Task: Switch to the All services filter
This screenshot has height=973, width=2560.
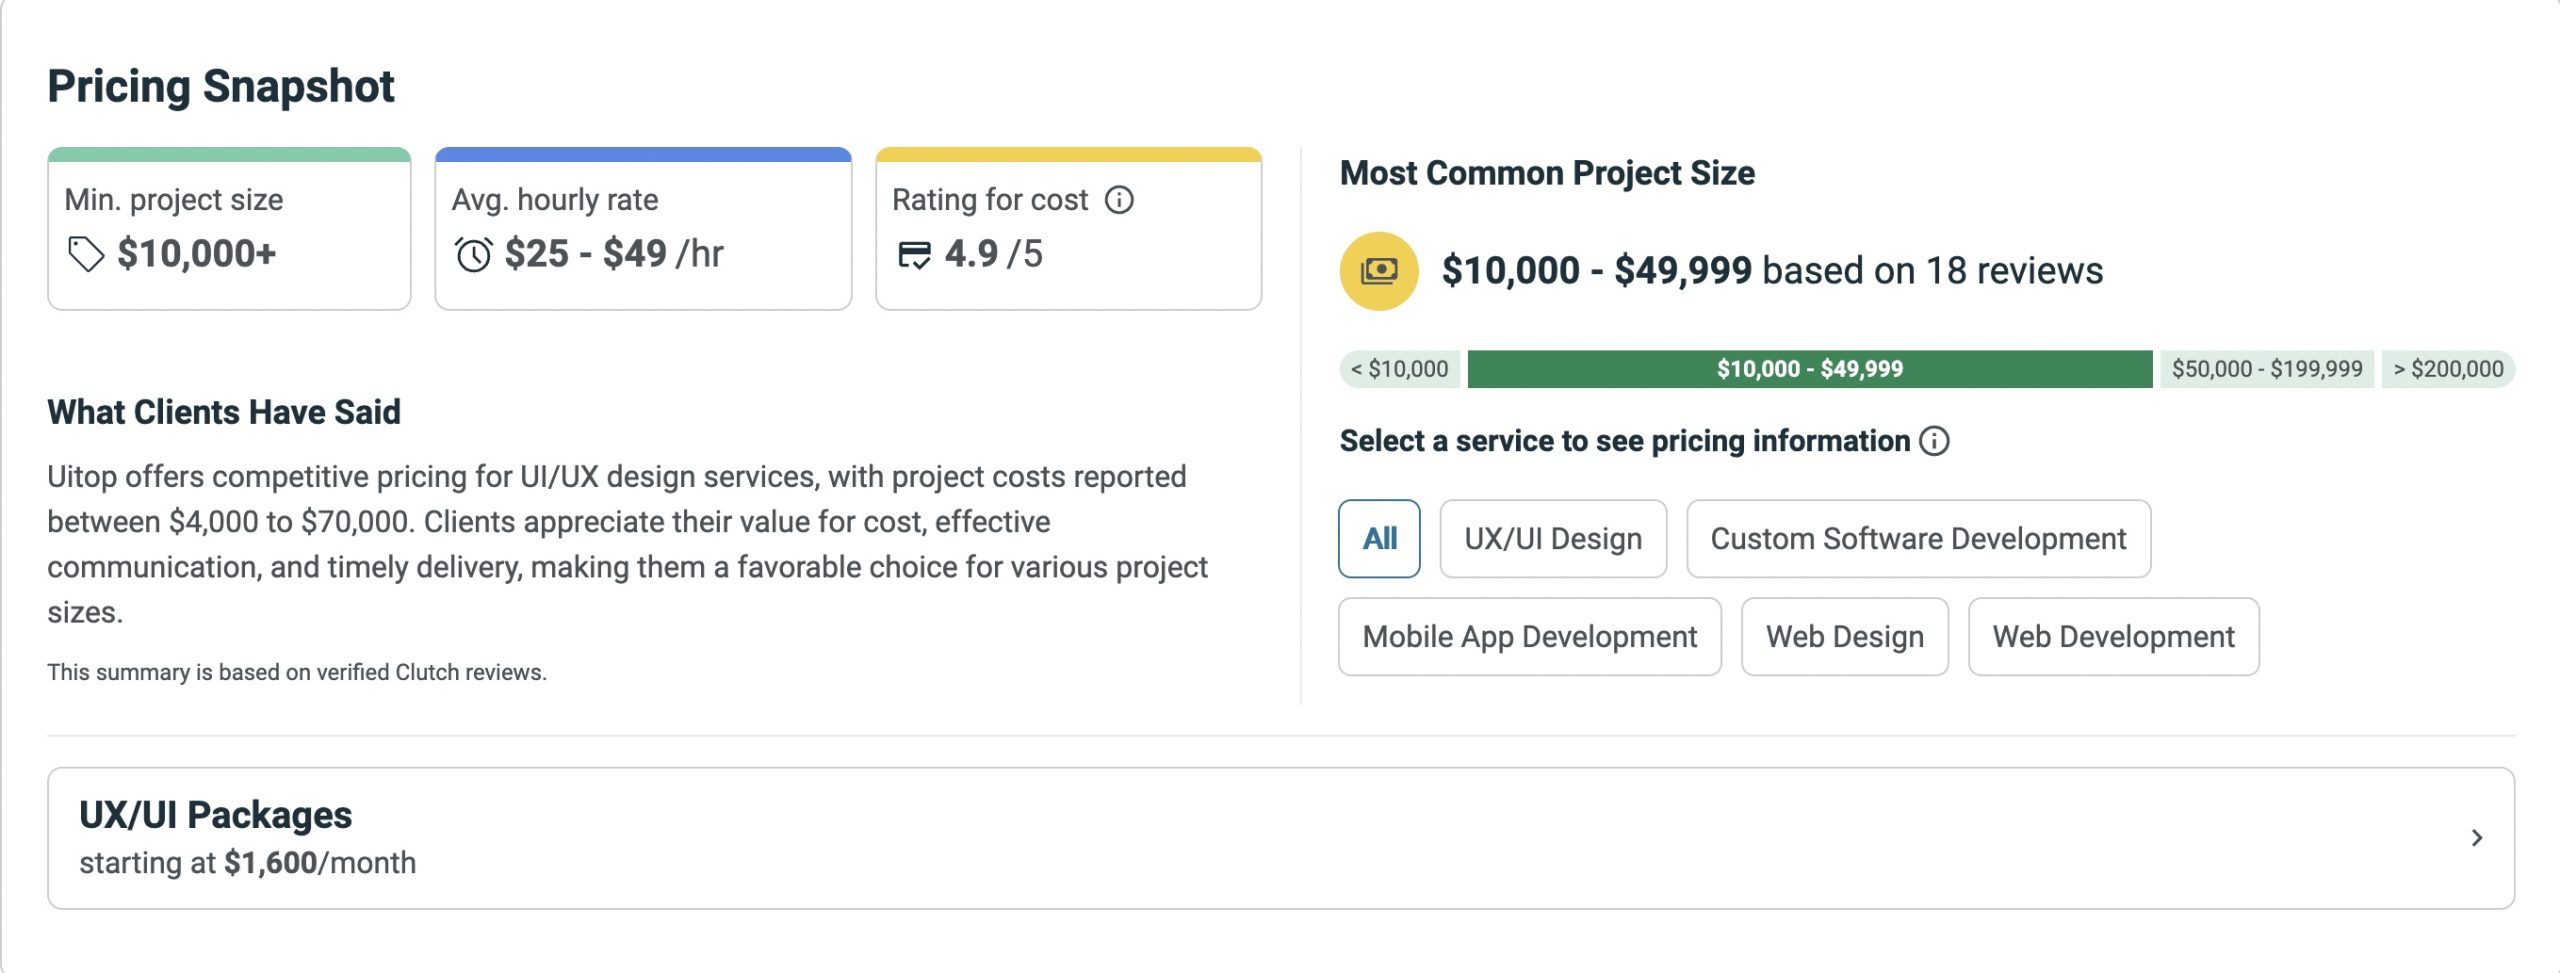Action: (1379, 539)
